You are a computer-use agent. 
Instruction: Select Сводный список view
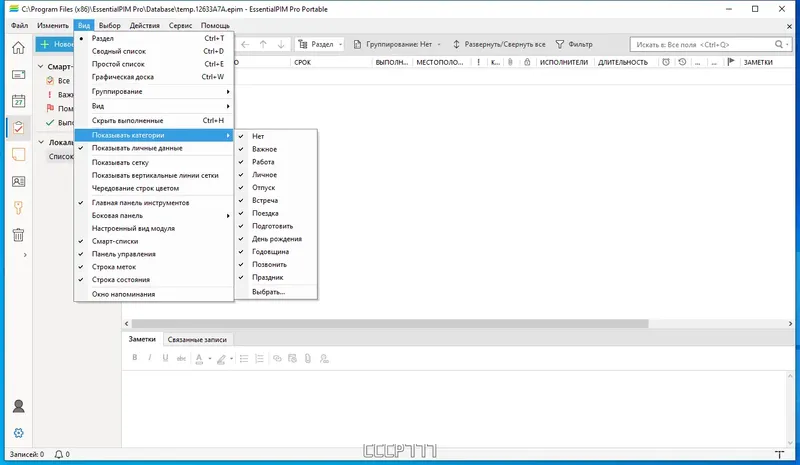(154, 51)
